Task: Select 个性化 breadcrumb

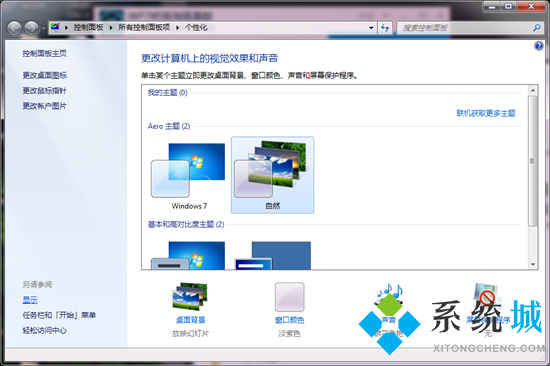Action: click(196, 27)
